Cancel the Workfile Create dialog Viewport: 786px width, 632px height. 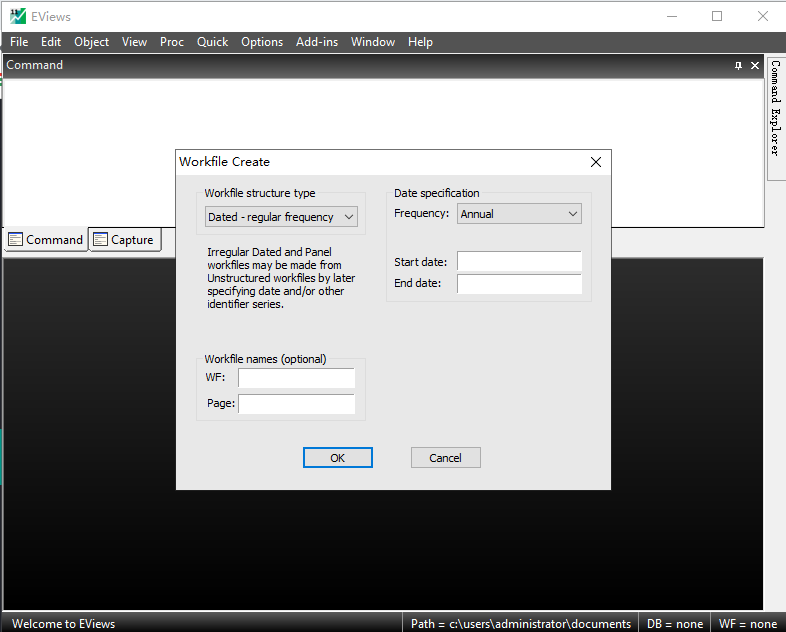(446, 458)
